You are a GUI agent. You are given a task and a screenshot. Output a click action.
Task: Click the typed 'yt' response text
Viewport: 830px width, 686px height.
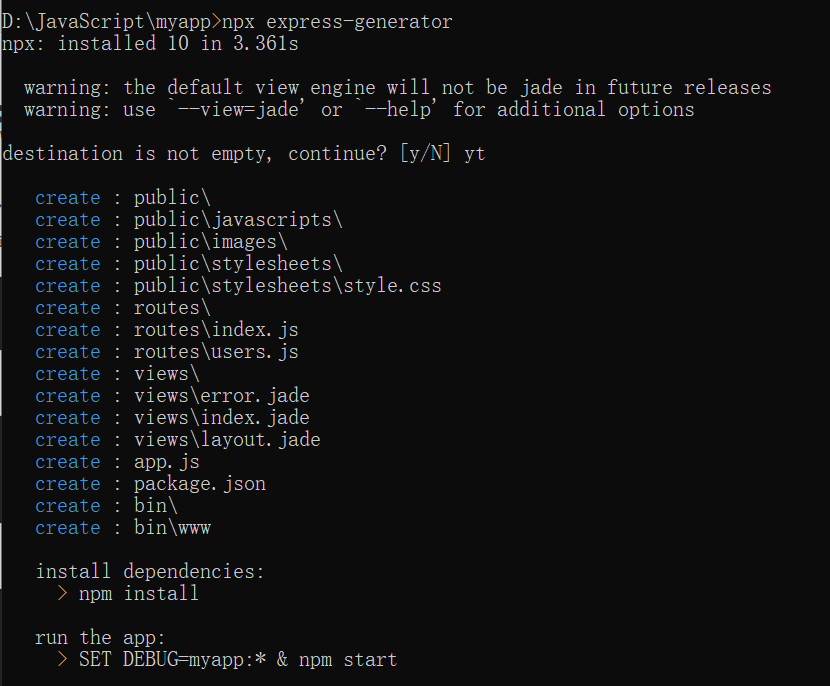pyautogui.click(x=475, y=153)
